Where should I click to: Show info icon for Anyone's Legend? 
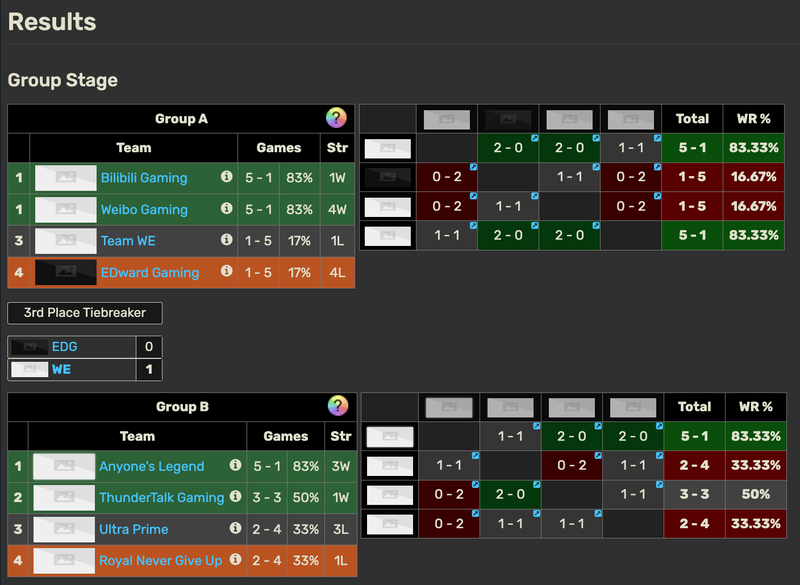(x=235, y=465)
